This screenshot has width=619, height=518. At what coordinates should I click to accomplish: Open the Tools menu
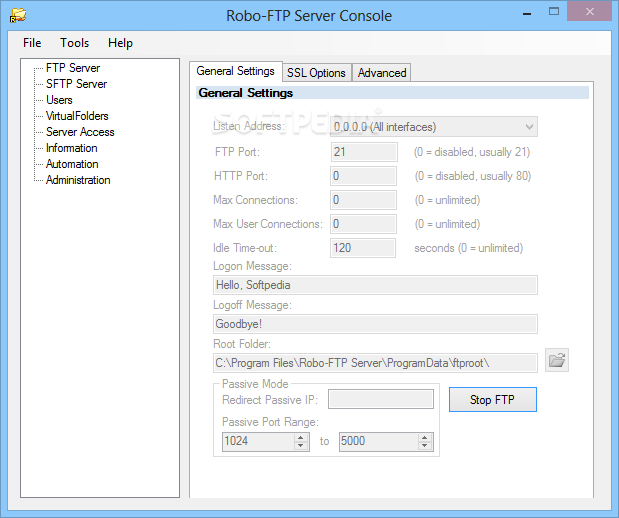(74, 43)
